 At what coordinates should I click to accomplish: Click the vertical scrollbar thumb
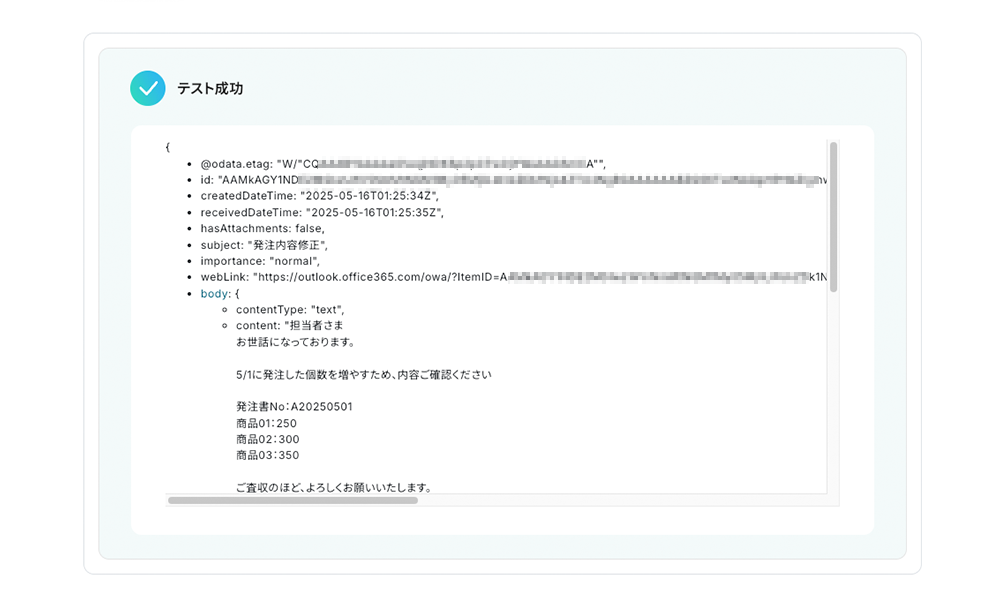point(833,217)
